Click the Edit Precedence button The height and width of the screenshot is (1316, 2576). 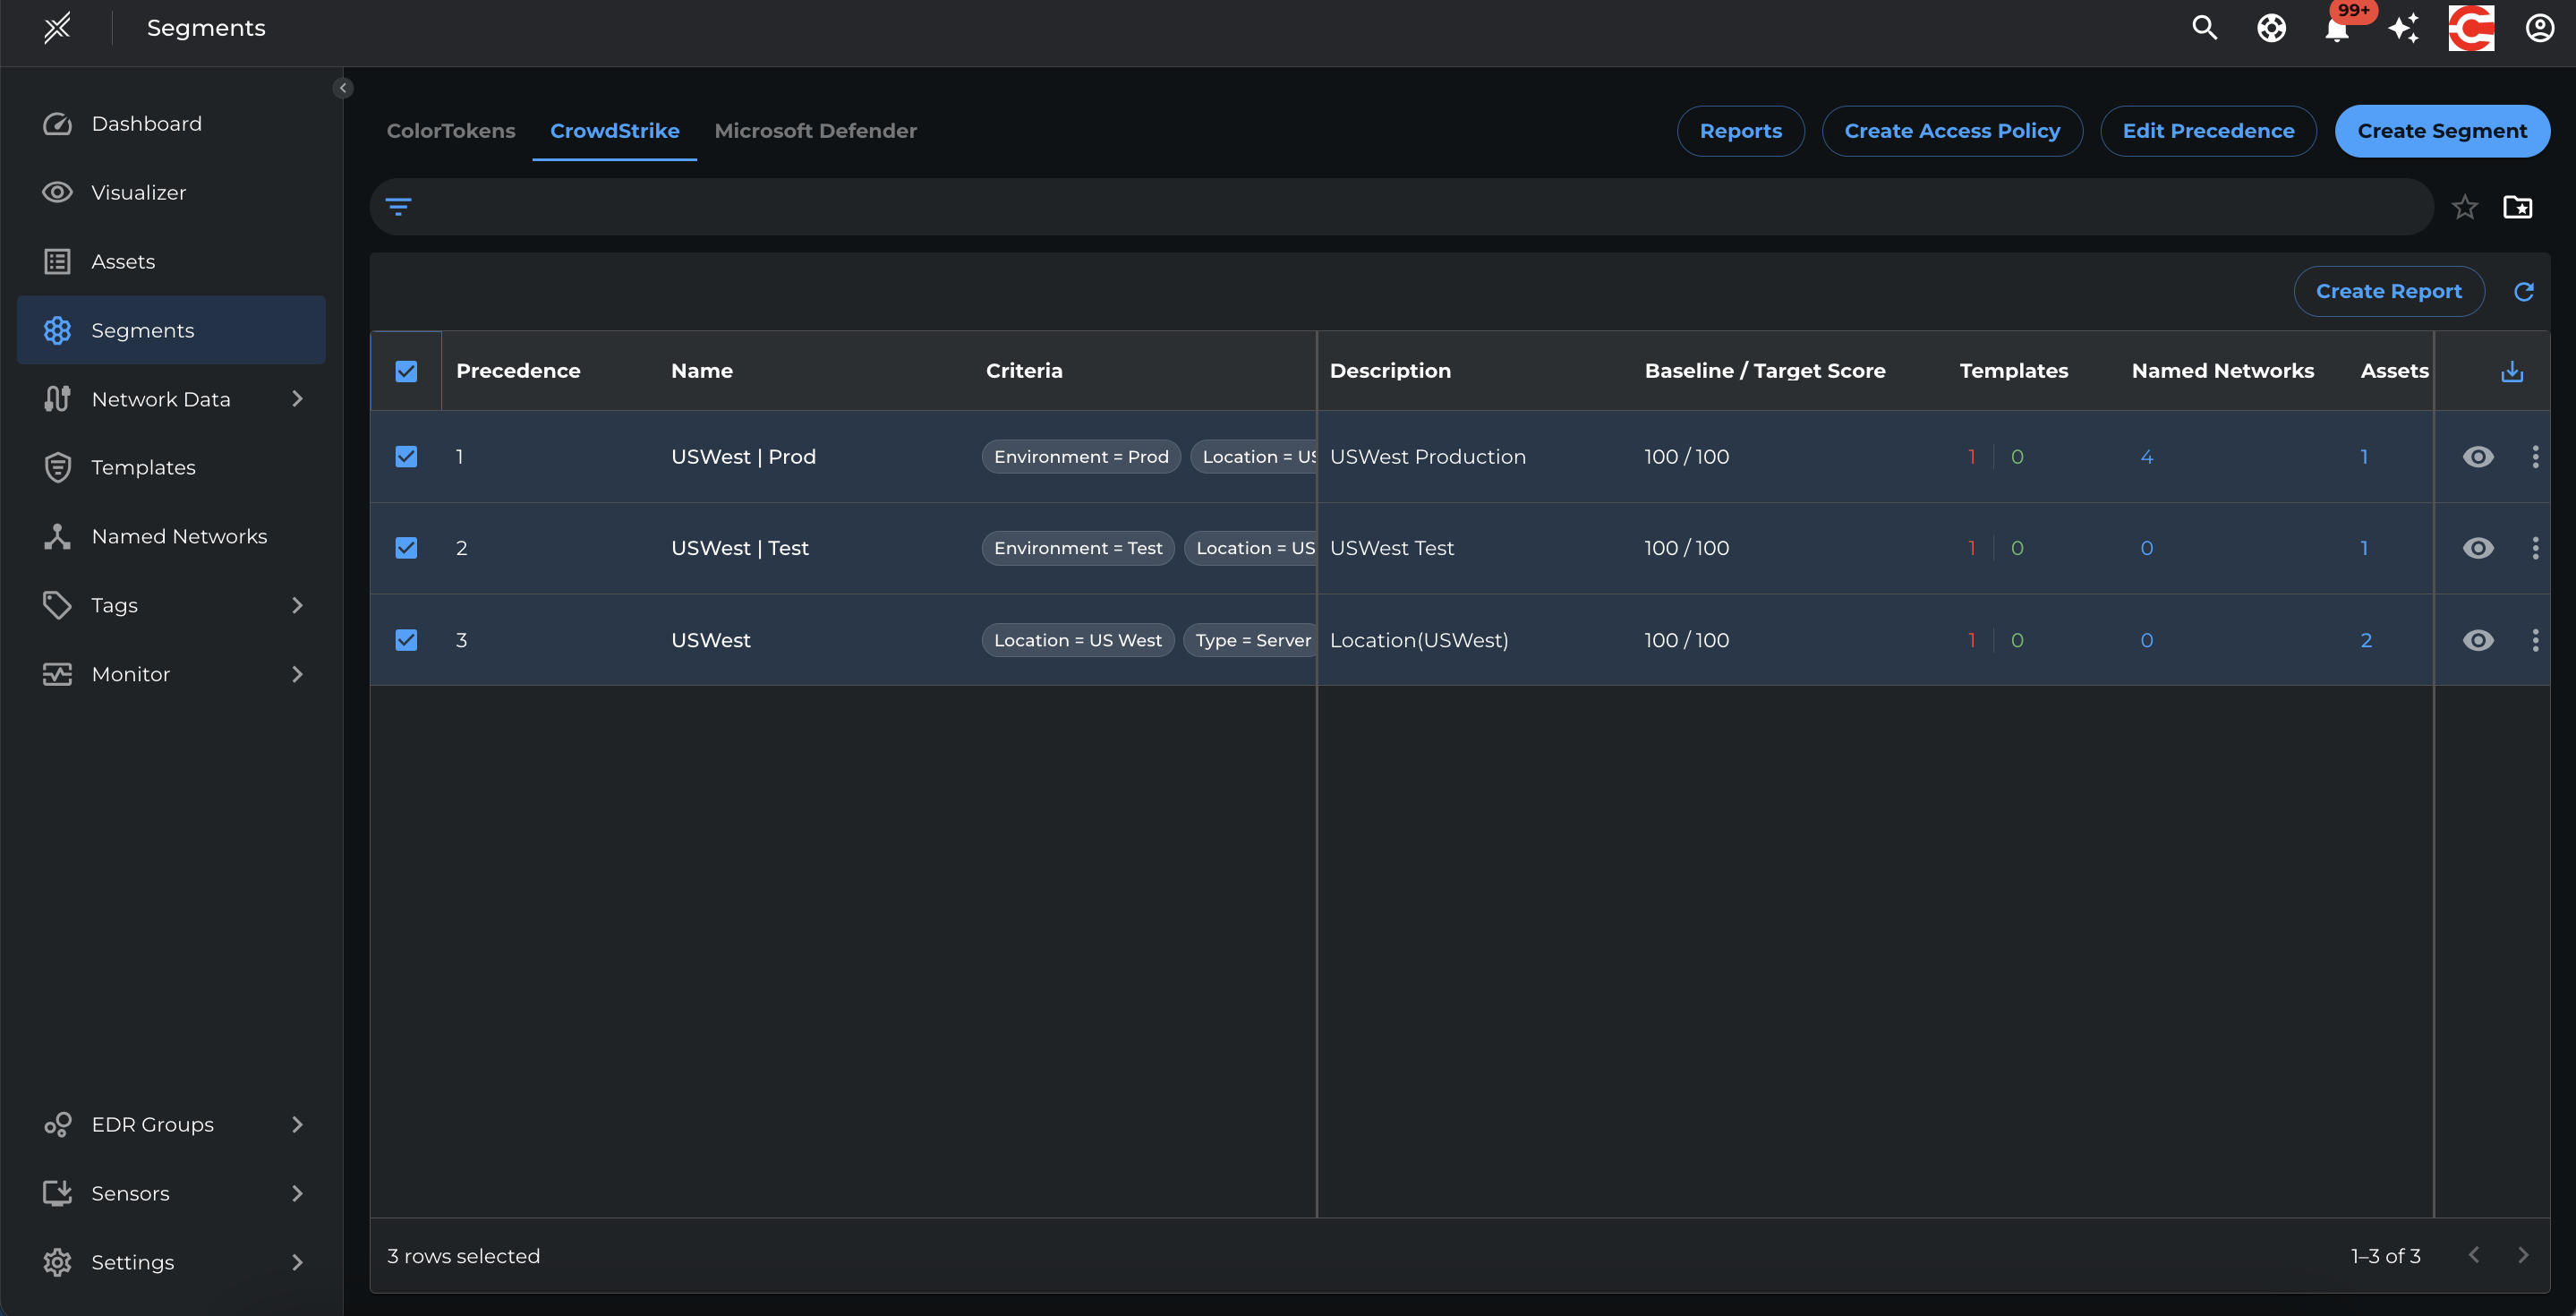coord(2207,131)
